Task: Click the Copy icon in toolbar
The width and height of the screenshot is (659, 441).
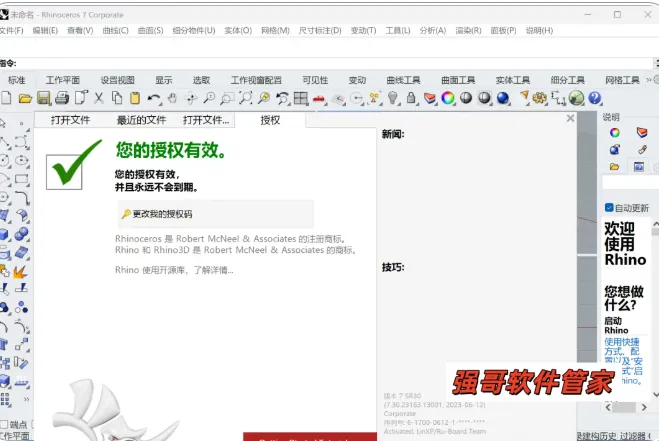Action: (117, 98)
